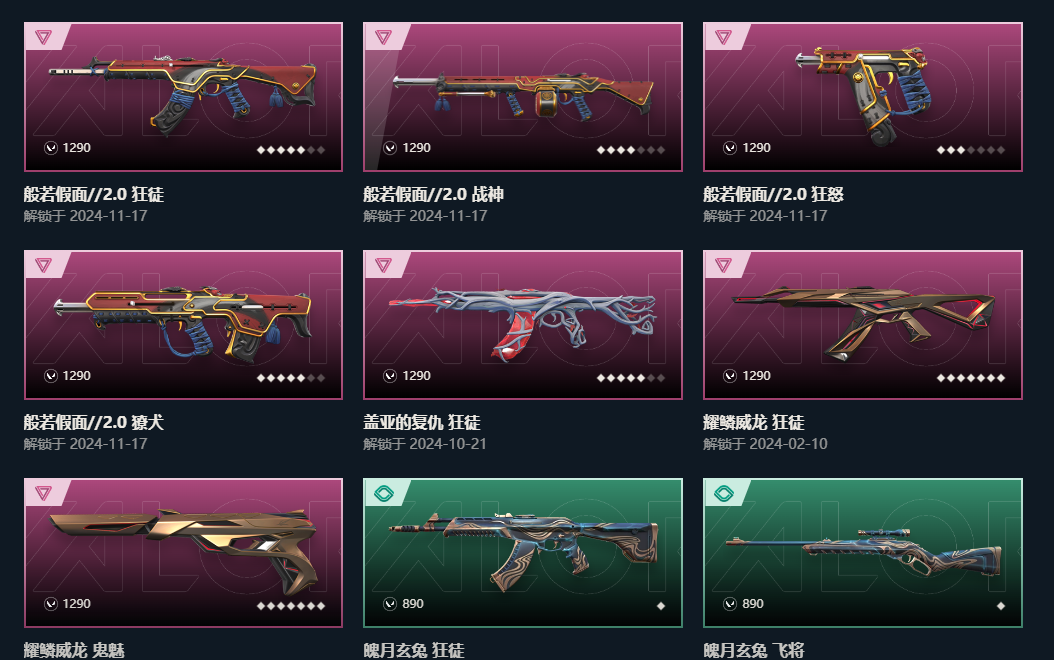1054x660 pixels.
Task: Click VP currency icon on 盖亚的复仇 狂徒 card
Action: (x=390, y=376)
